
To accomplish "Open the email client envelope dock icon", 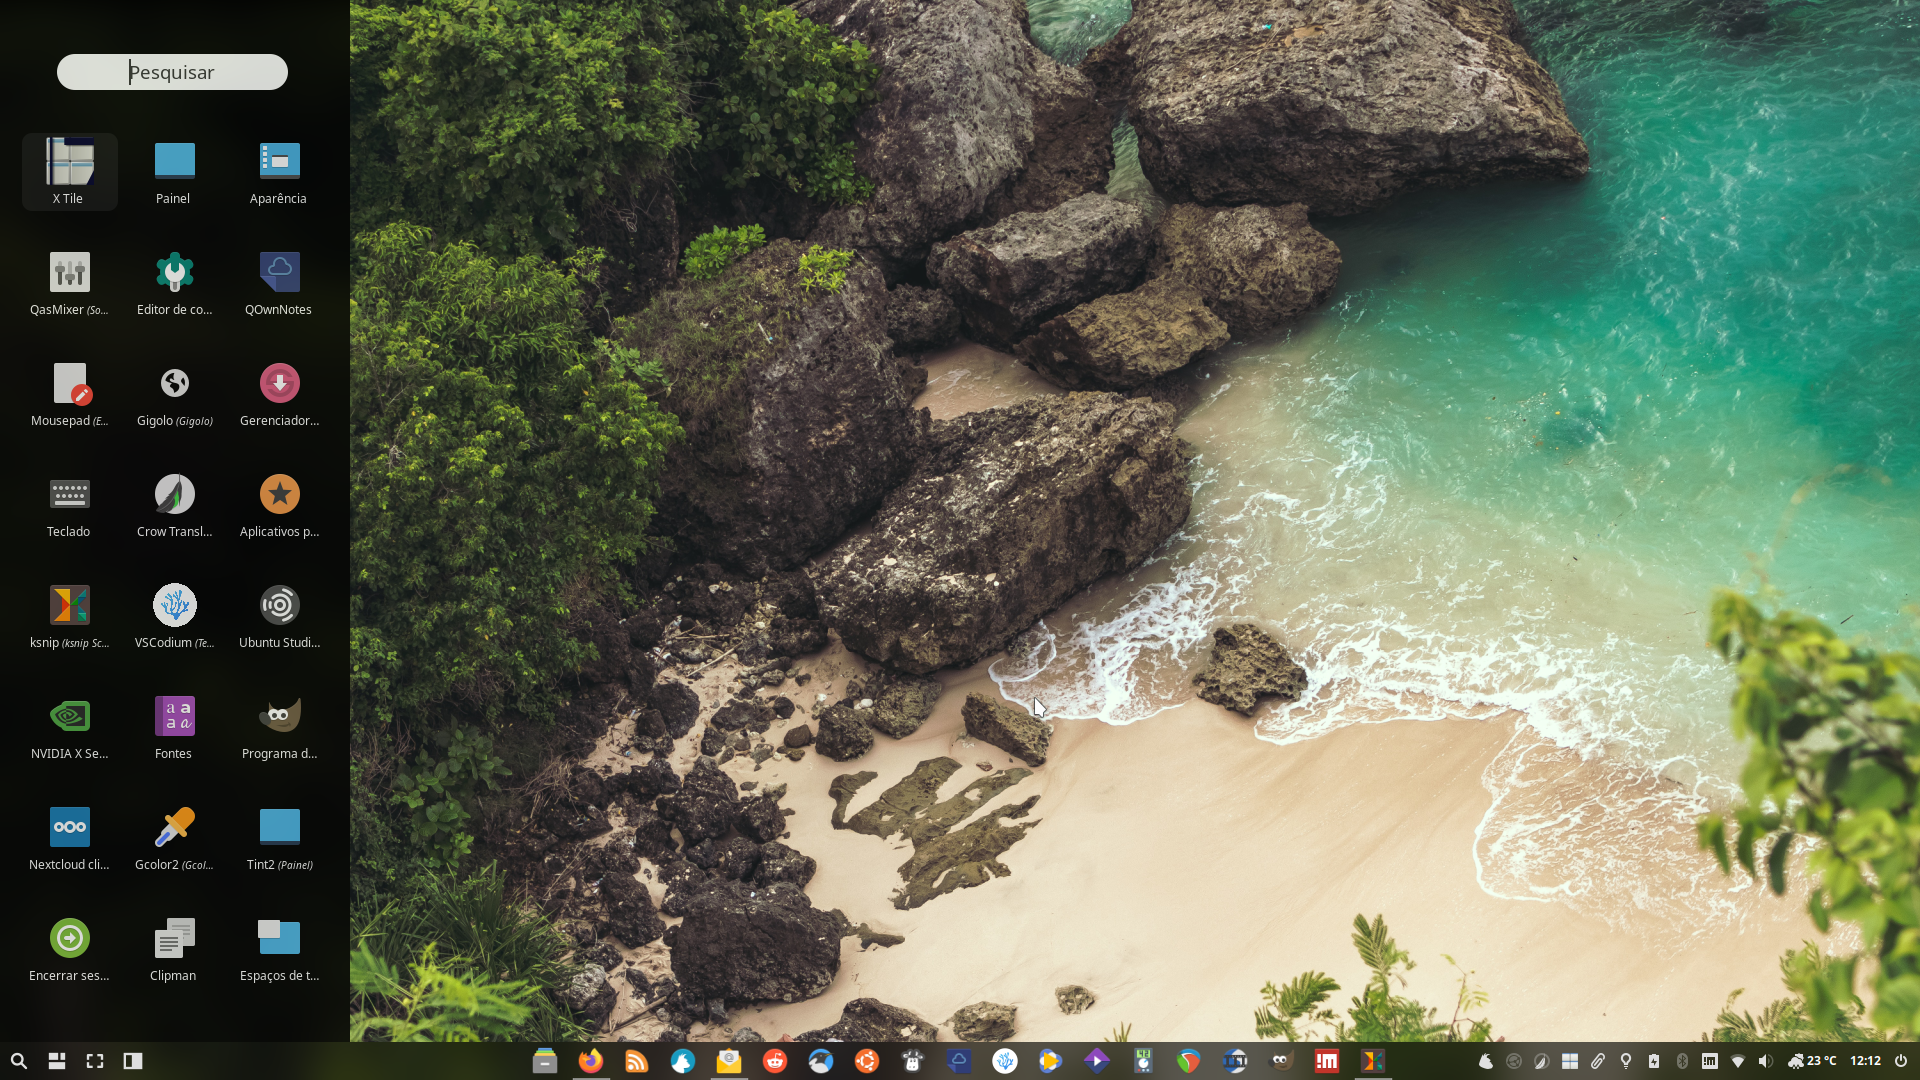I will pos(729,1061).
